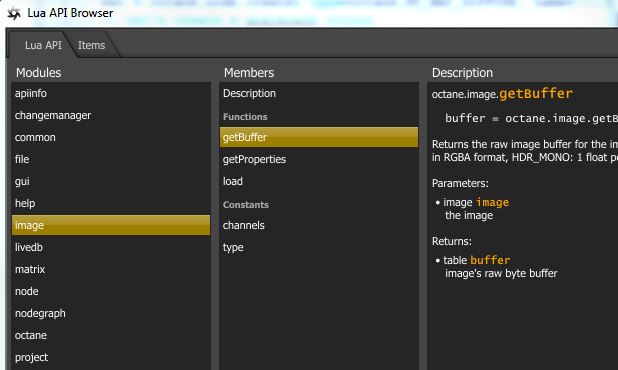The image size is (618, 370).
Task: Select the type constant
Action: point(319,247)
